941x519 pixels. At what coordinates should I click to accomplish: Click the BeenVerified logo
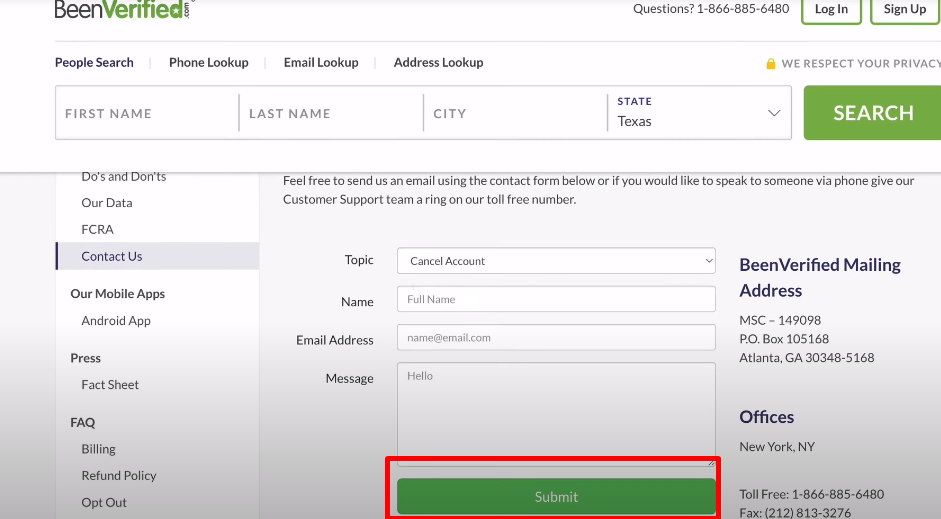point(123,9)
